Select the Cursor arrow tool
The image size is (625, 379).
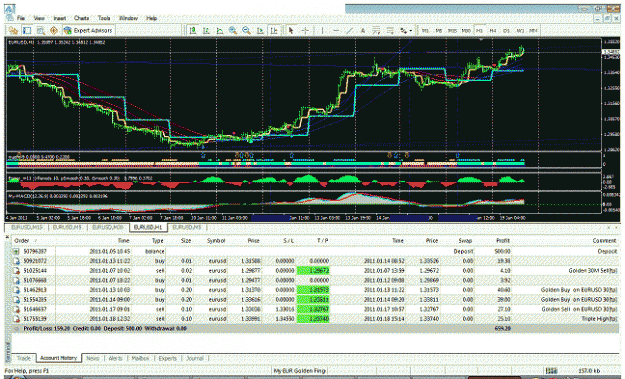(291, 30)
